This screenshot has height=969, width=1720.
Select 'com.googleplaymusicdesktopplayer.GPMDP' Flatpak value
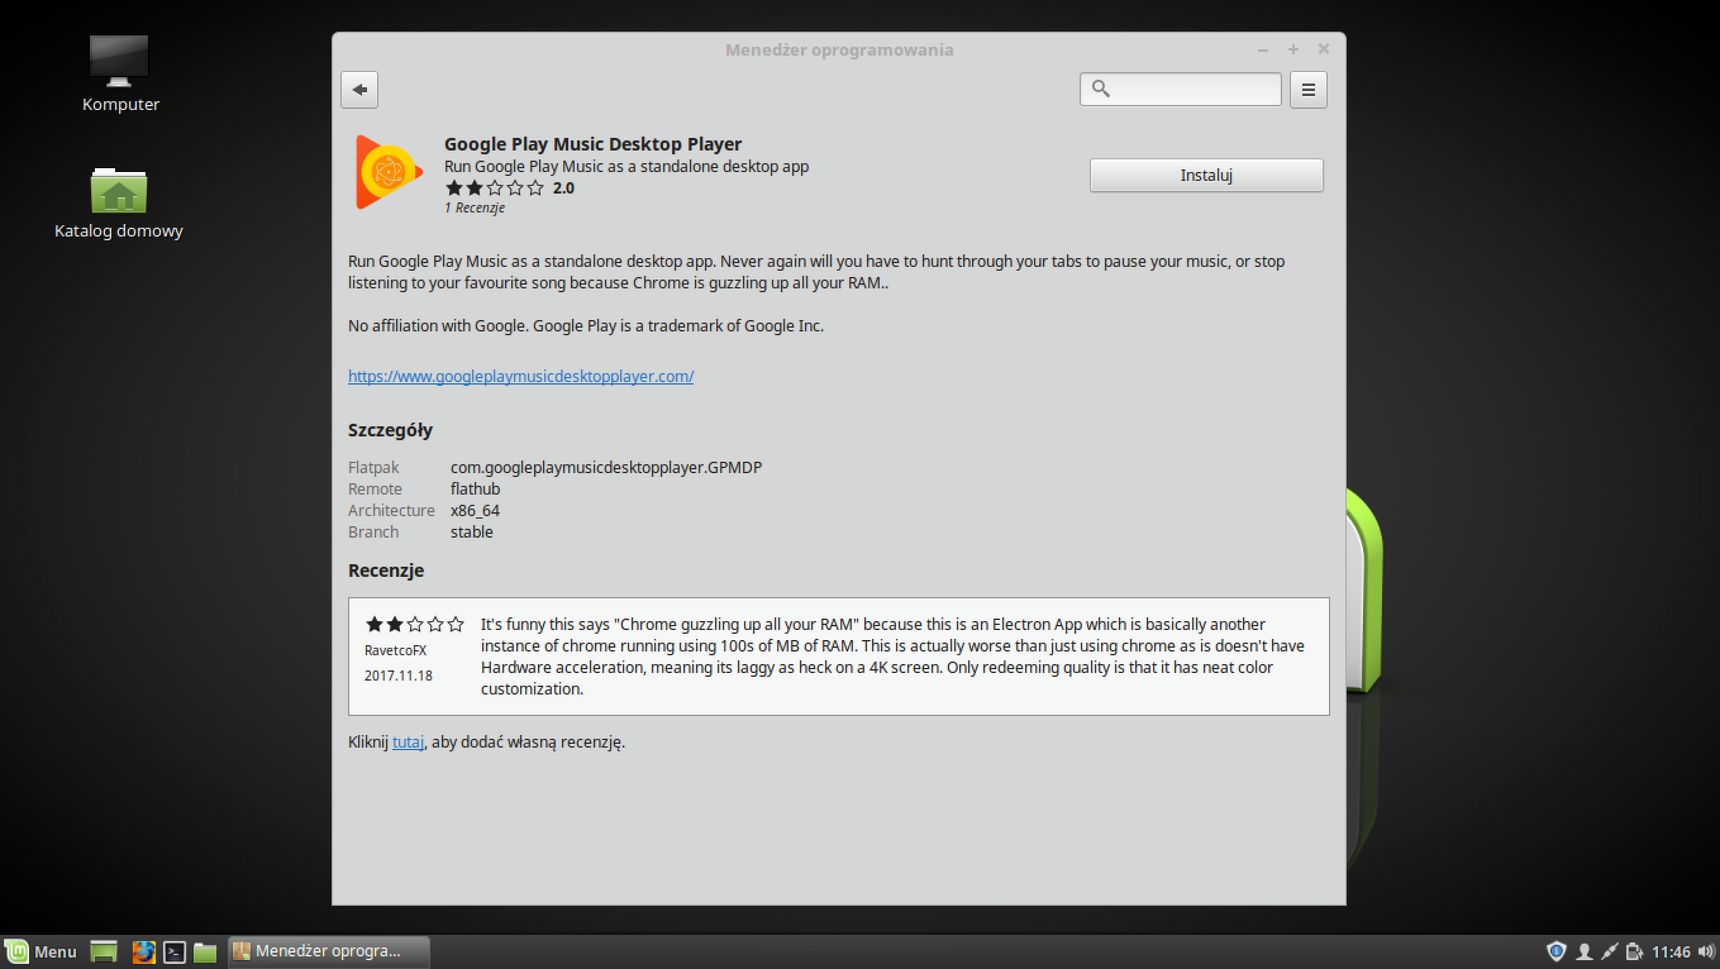point(606,467)
